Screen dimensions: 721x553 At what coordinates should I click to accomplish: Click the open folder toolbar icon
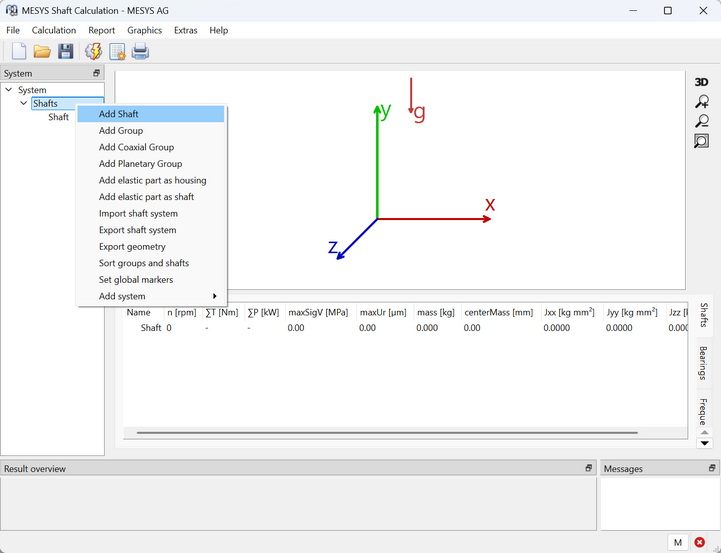42,51
